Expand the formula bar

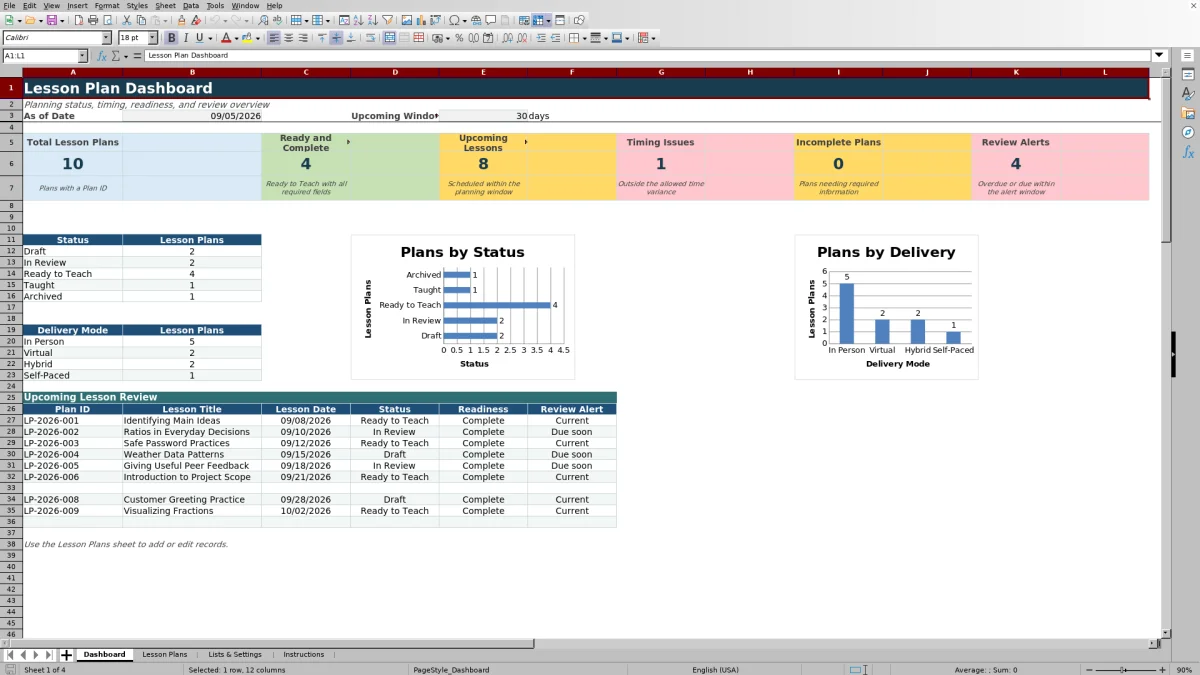tap(1160, 56)
